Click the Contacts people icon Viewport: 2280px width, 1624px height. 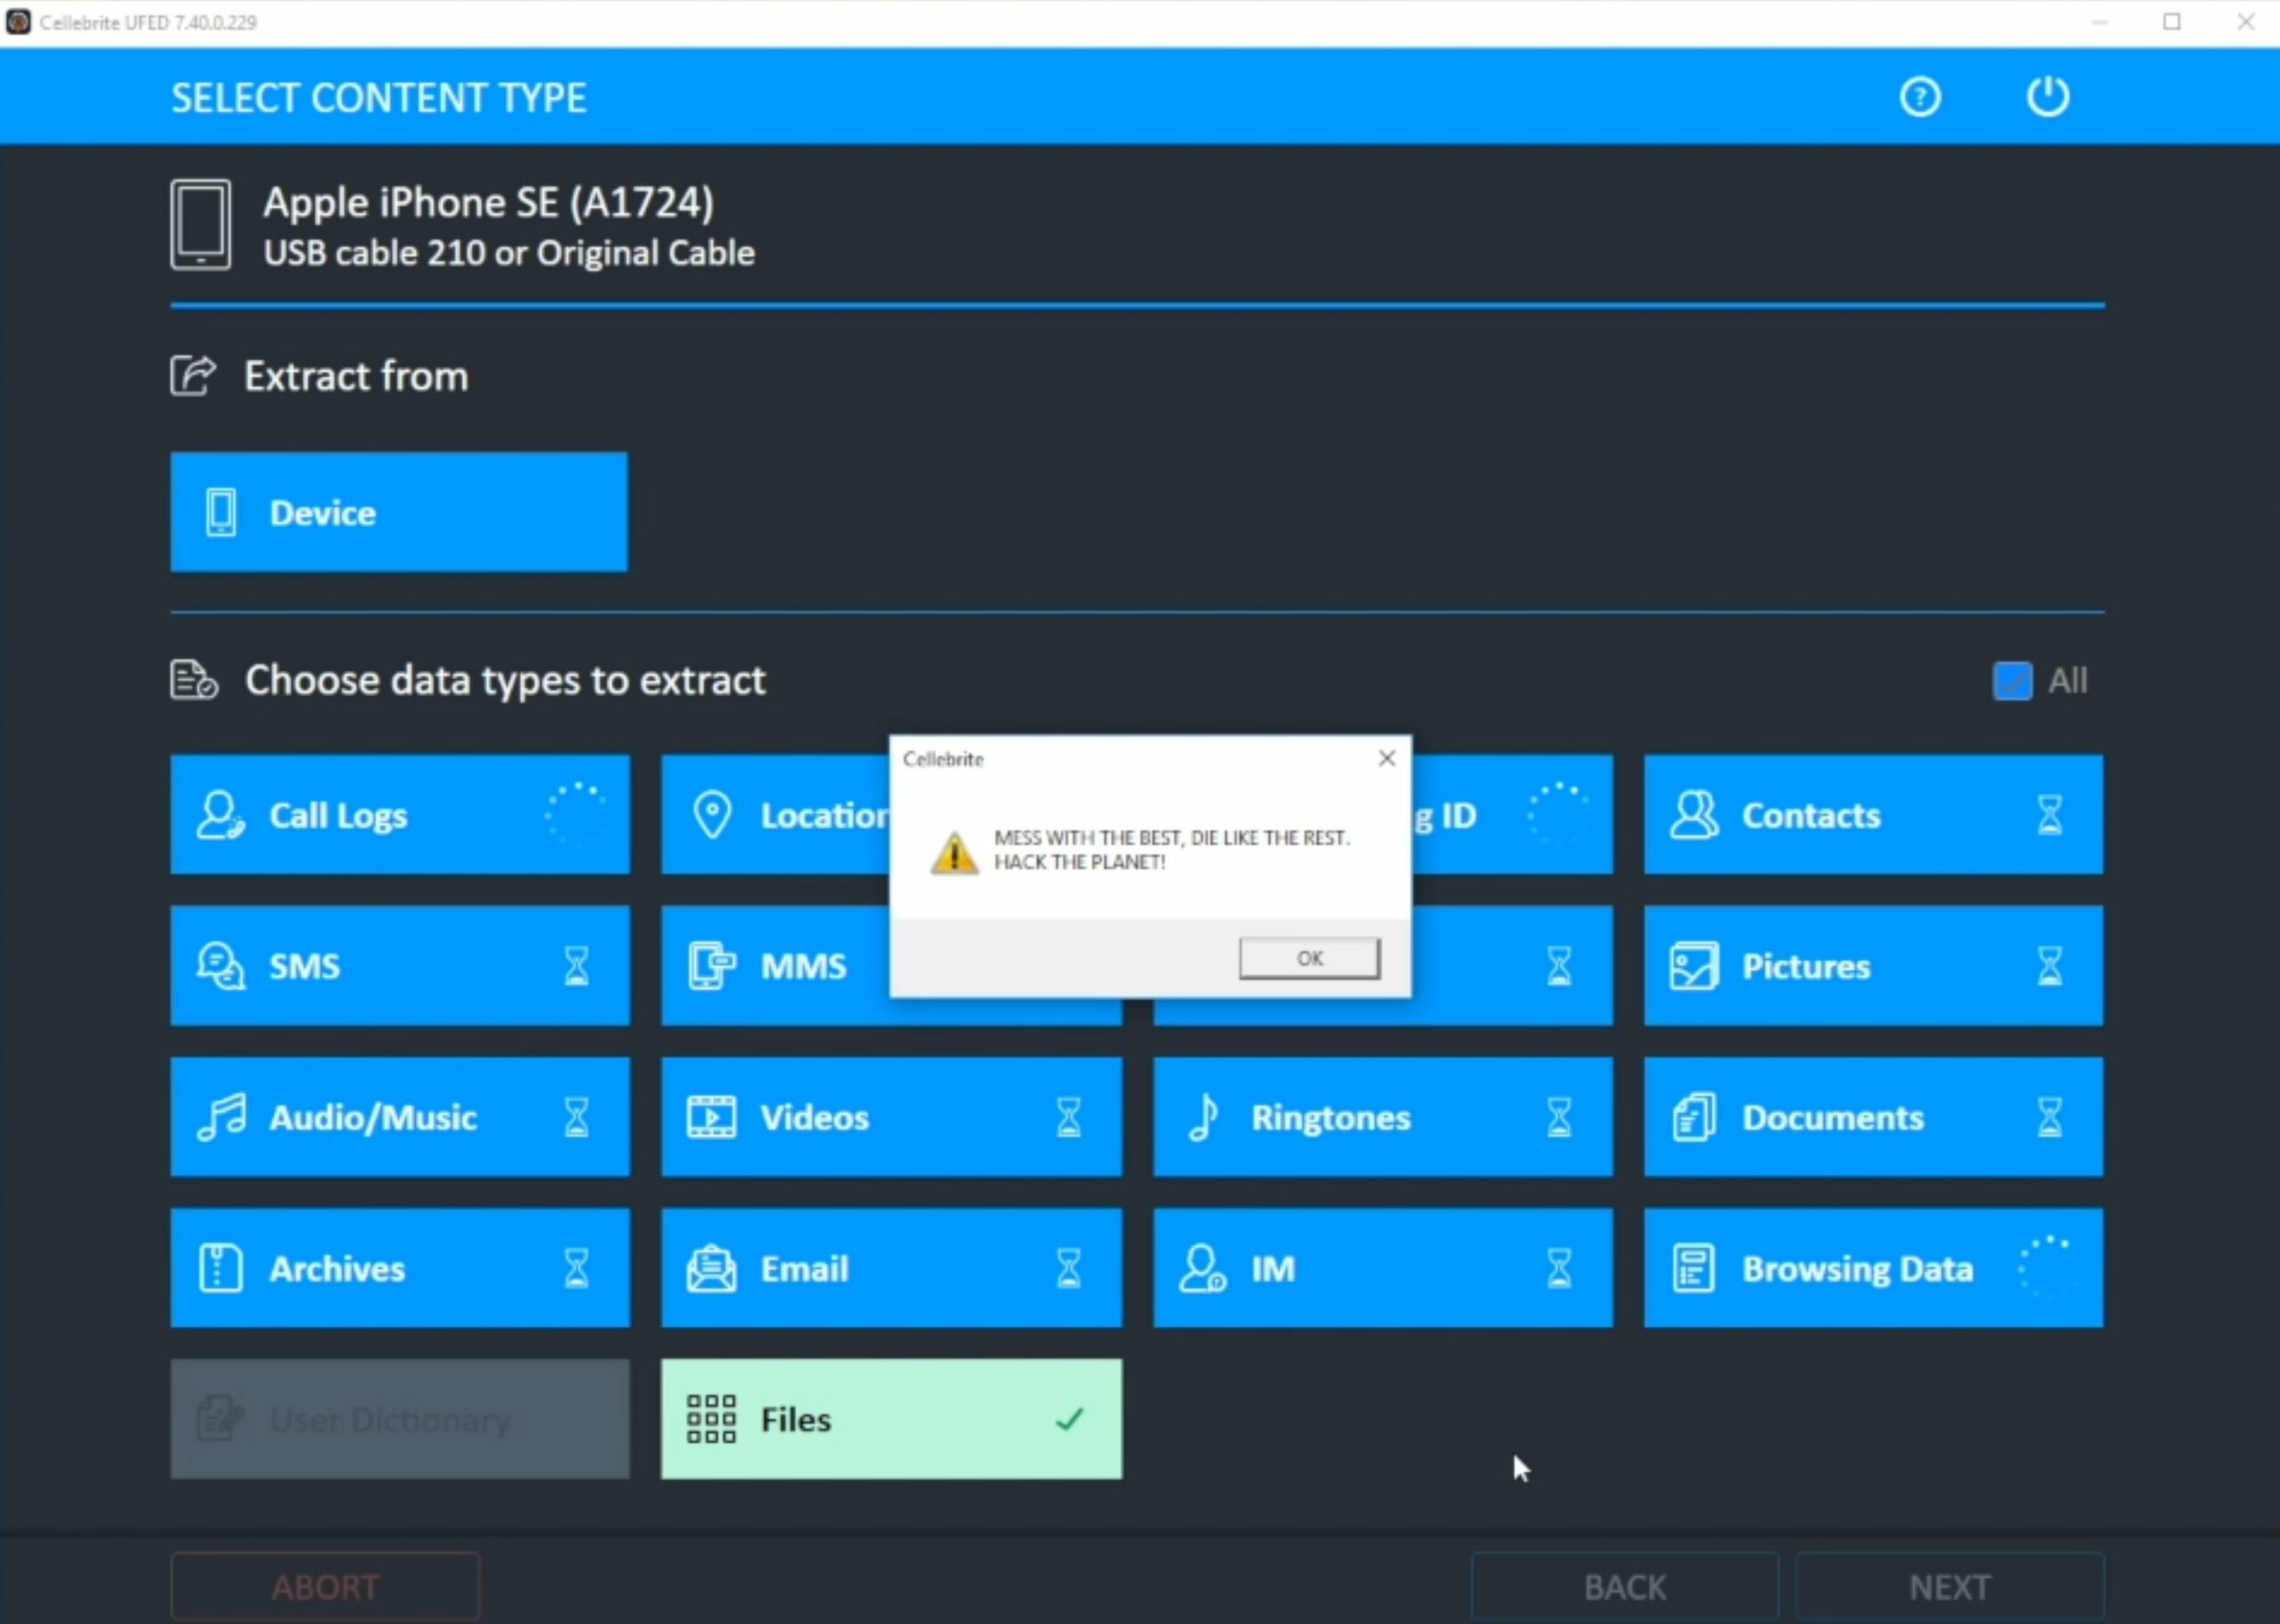point(1693,815)
